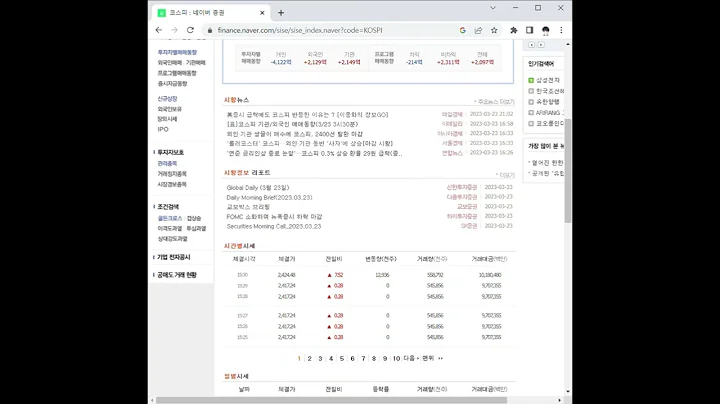720x404 pixels.
Task: Open the 투자자보호 section heading
Action: 170,152
